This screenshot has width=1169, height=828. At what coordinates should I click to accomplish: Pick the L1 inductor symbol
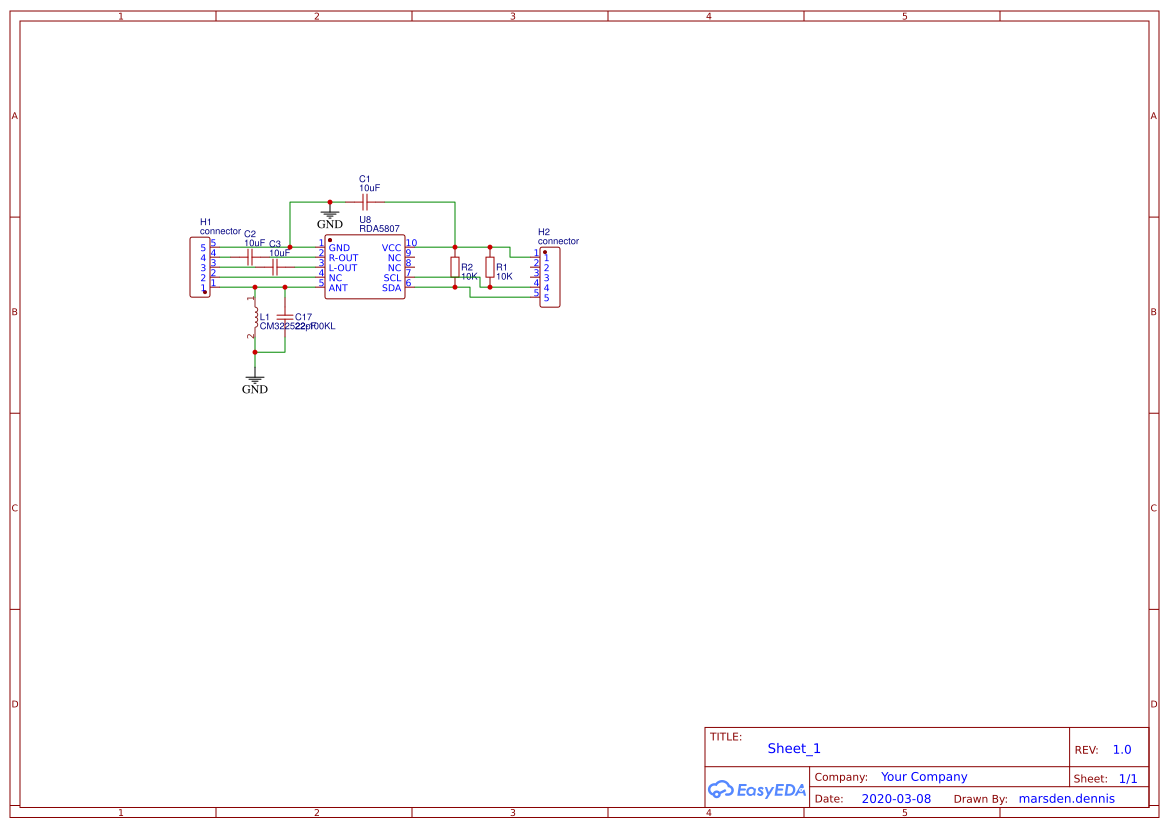tap(255, 318)
